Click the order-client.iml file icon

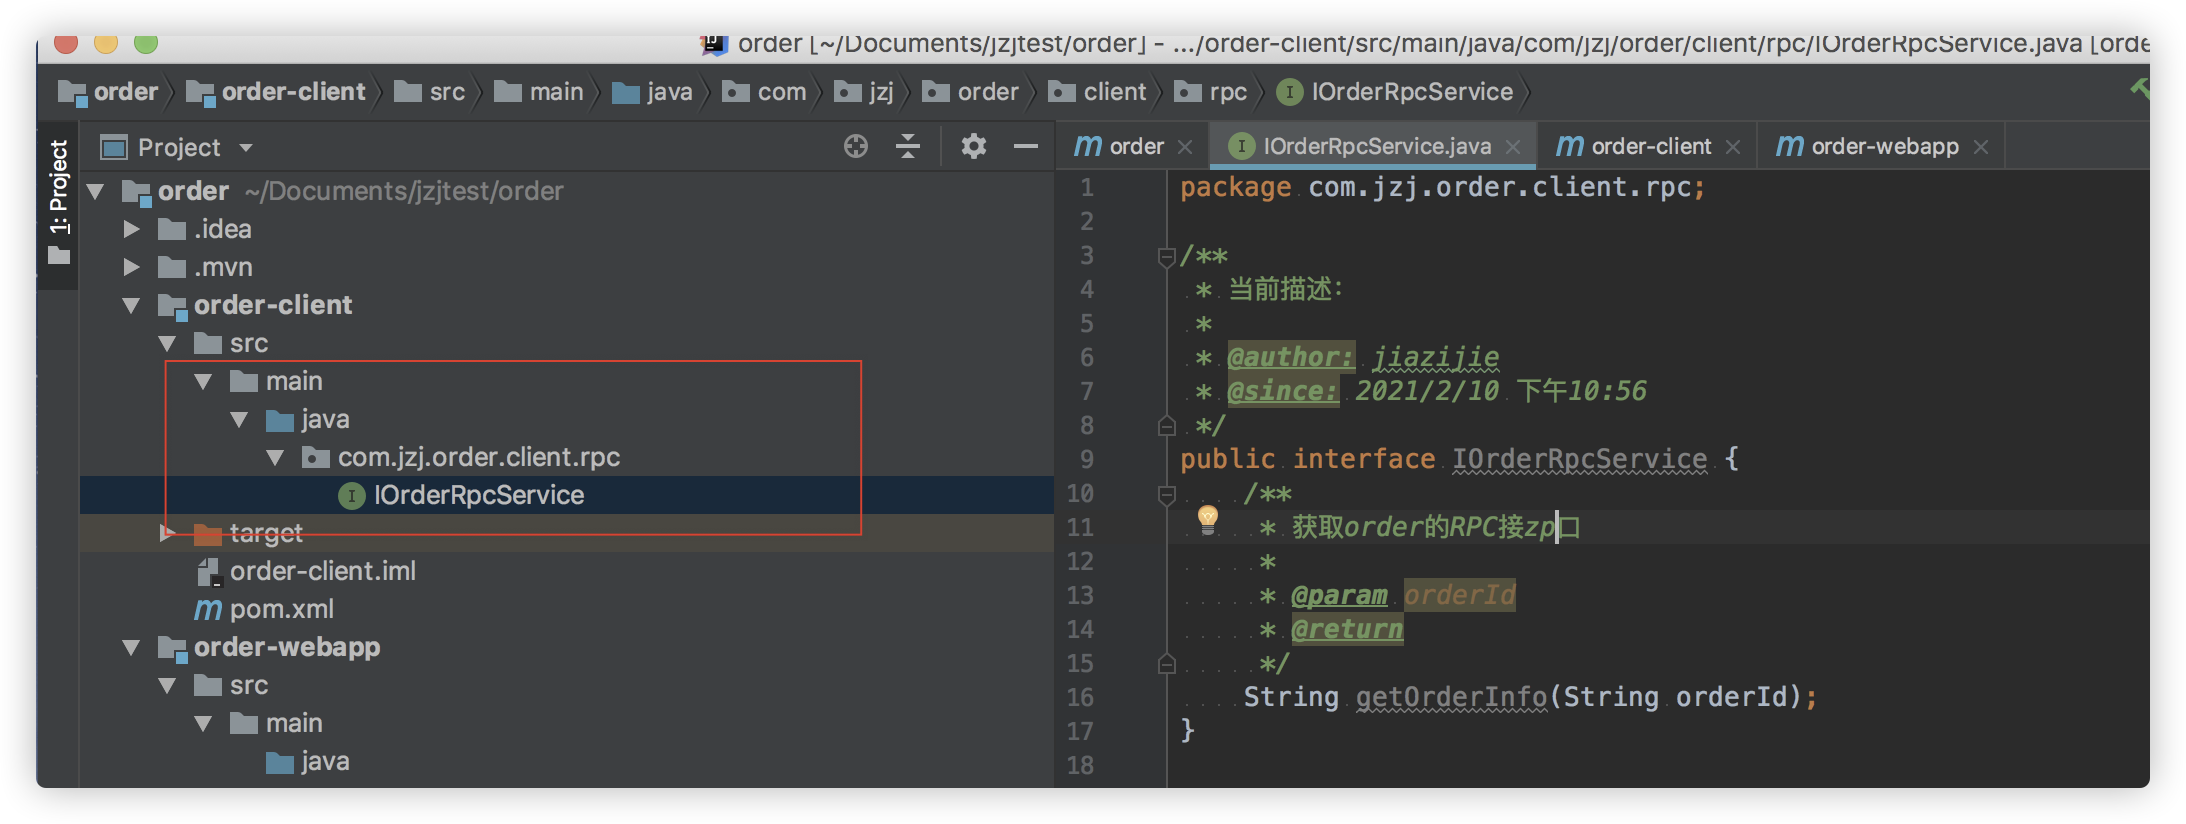point(209,572)
